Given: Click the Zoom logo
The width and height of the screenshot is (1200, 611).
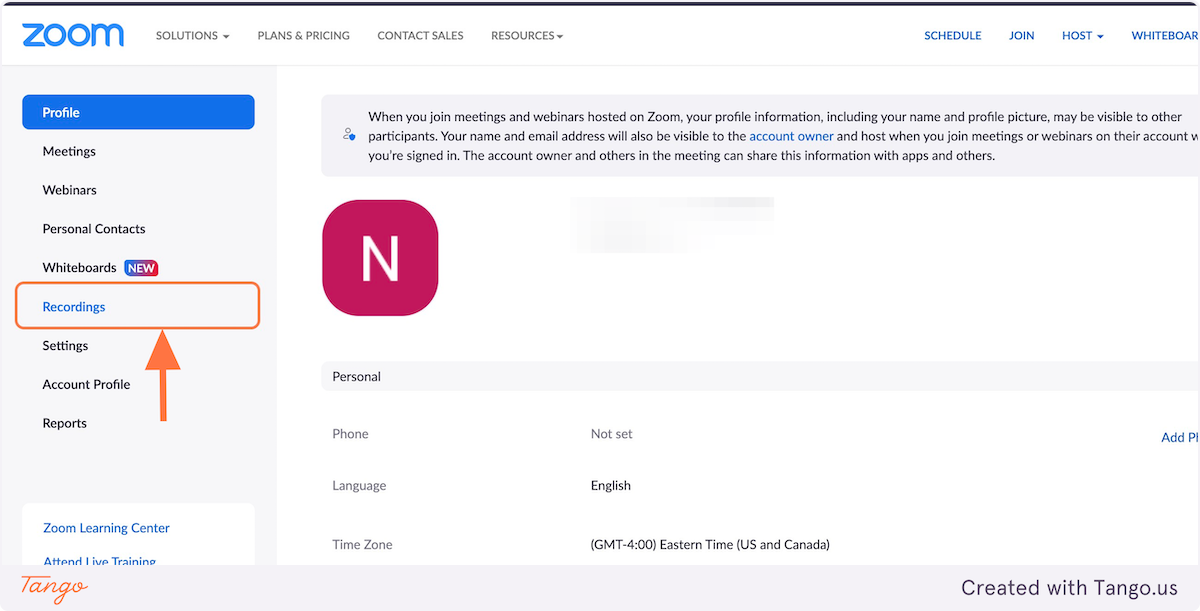Looking at the screenshot, I should [73, 35].
